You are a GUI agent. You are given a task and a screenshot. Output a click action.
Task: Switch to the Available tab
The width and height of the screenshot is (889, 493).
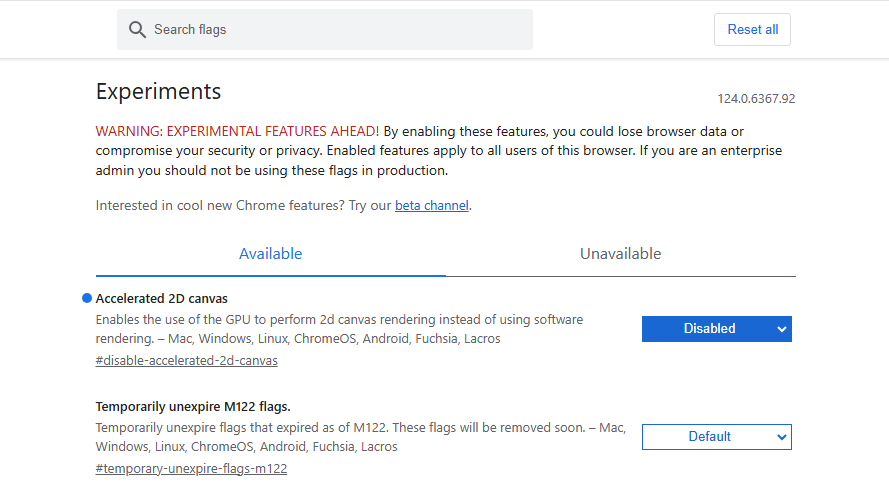point(270,254)
